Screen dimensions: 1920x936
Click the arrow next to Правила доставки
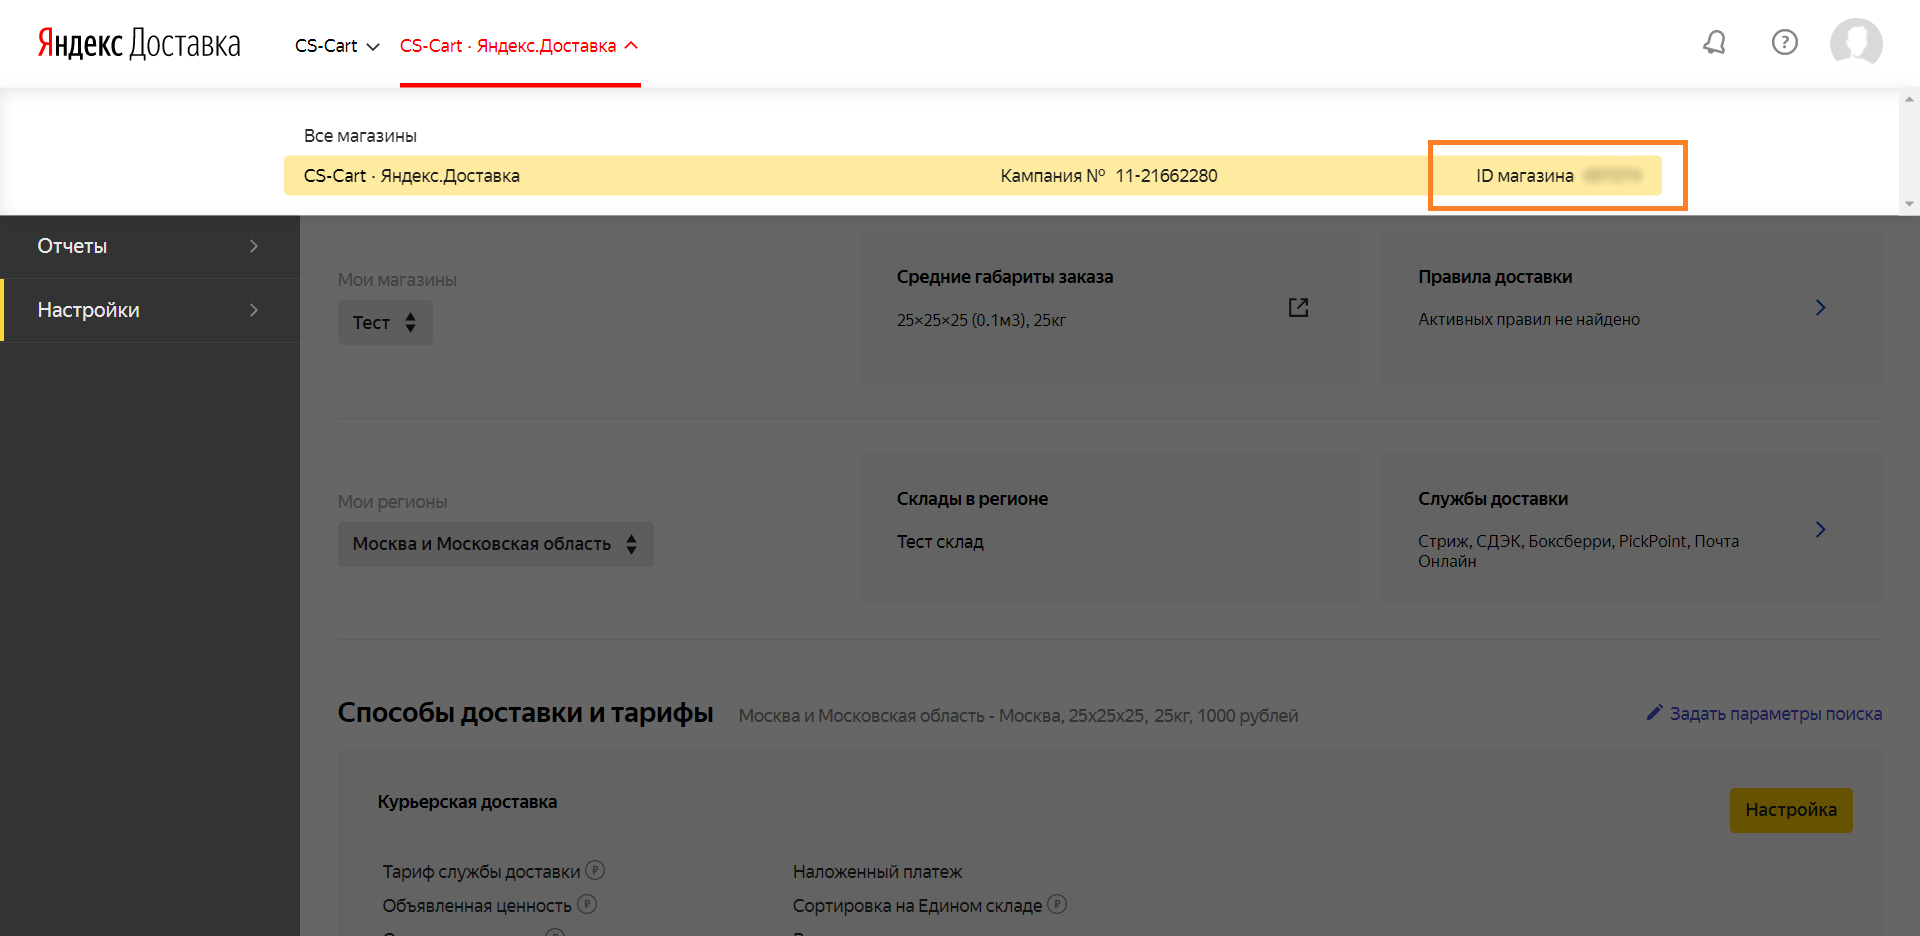tap(1820, 307)
